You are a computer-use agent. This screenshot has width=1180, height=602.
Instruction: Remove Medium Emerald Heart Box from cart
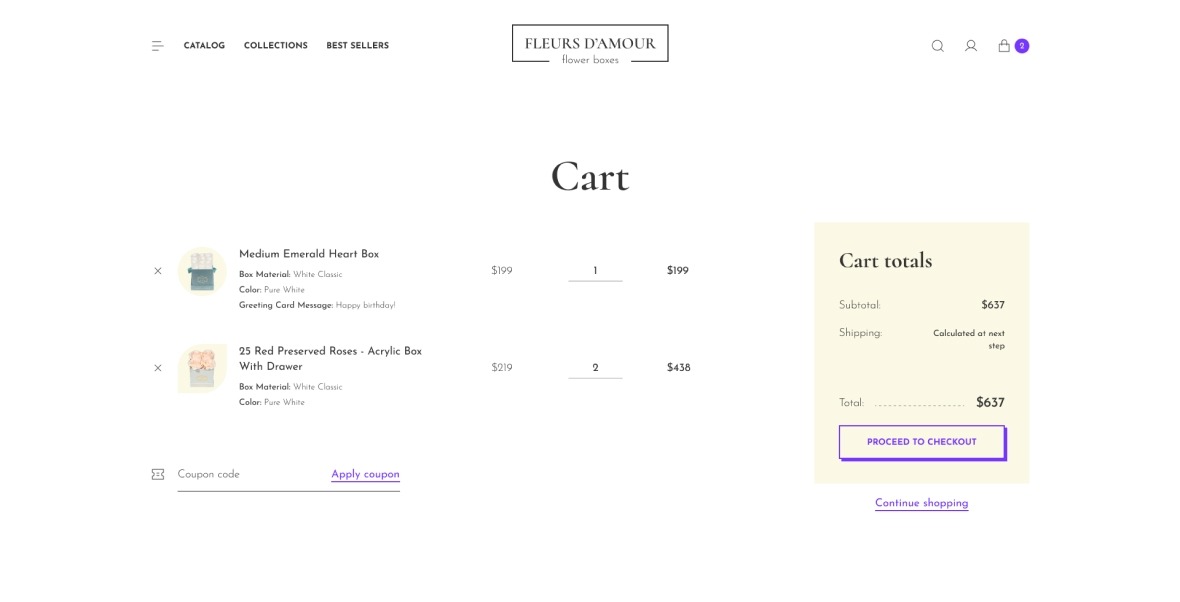point(158,271)
